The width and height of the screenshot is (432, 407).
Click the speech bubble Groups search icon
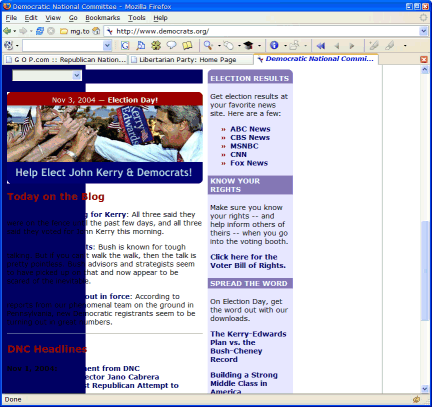coord(171,45)
